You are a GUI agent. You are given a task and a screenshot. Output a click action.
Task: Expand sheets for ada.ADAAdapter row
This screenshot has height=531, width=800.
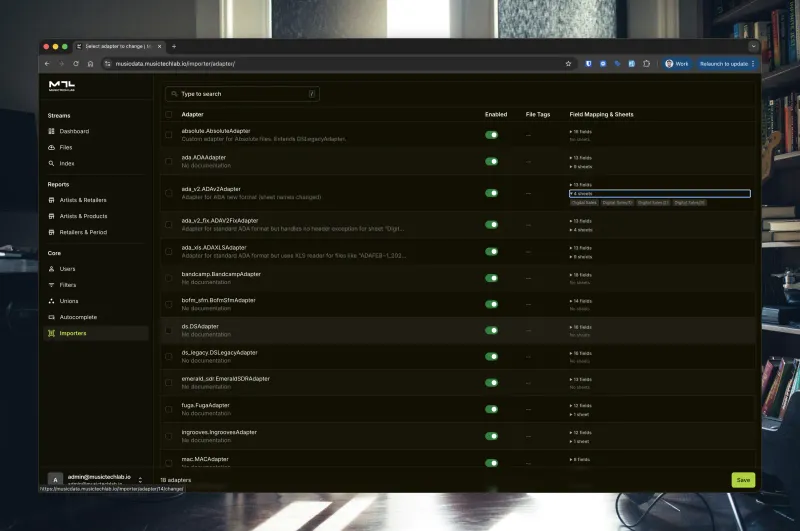pyautogui.click(x=581, y=167)
